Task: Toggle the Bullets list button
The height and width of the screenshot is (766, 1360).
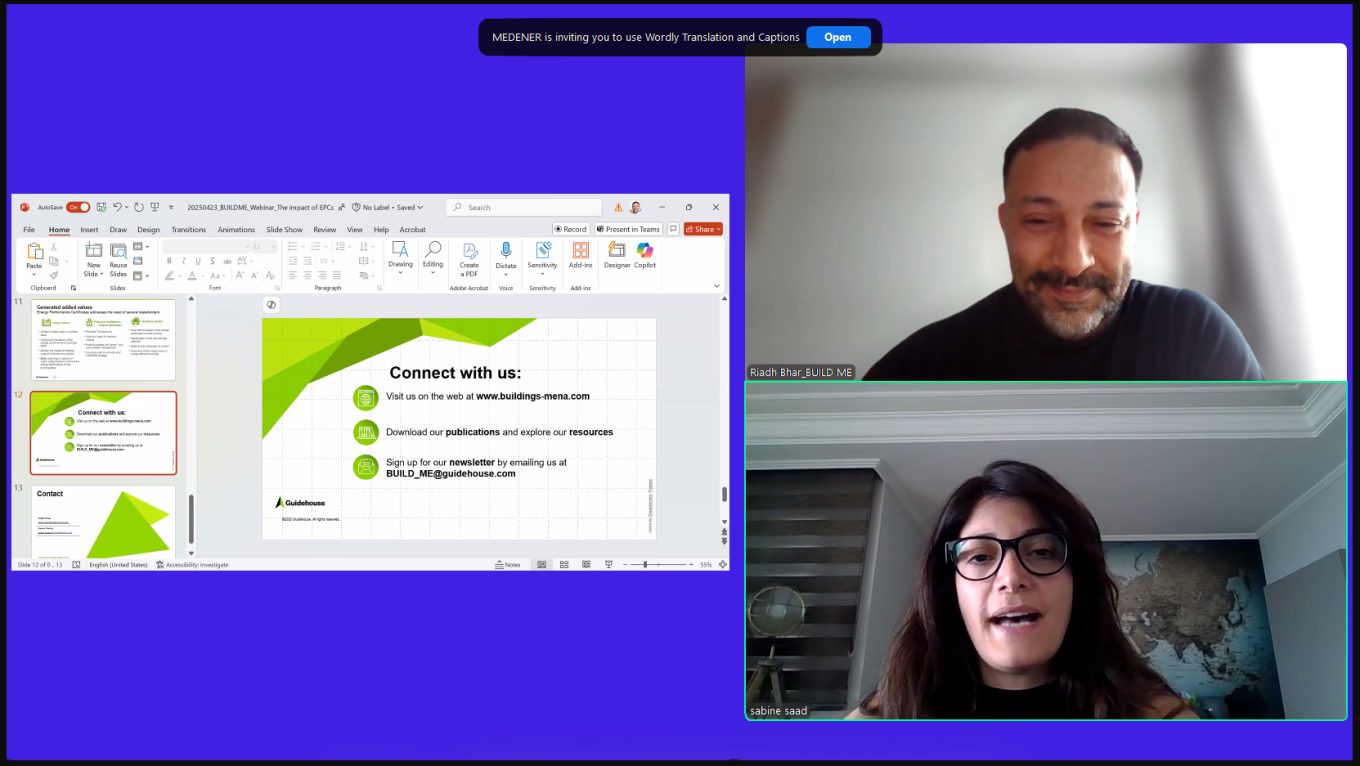Action: [x=295, y=247]
